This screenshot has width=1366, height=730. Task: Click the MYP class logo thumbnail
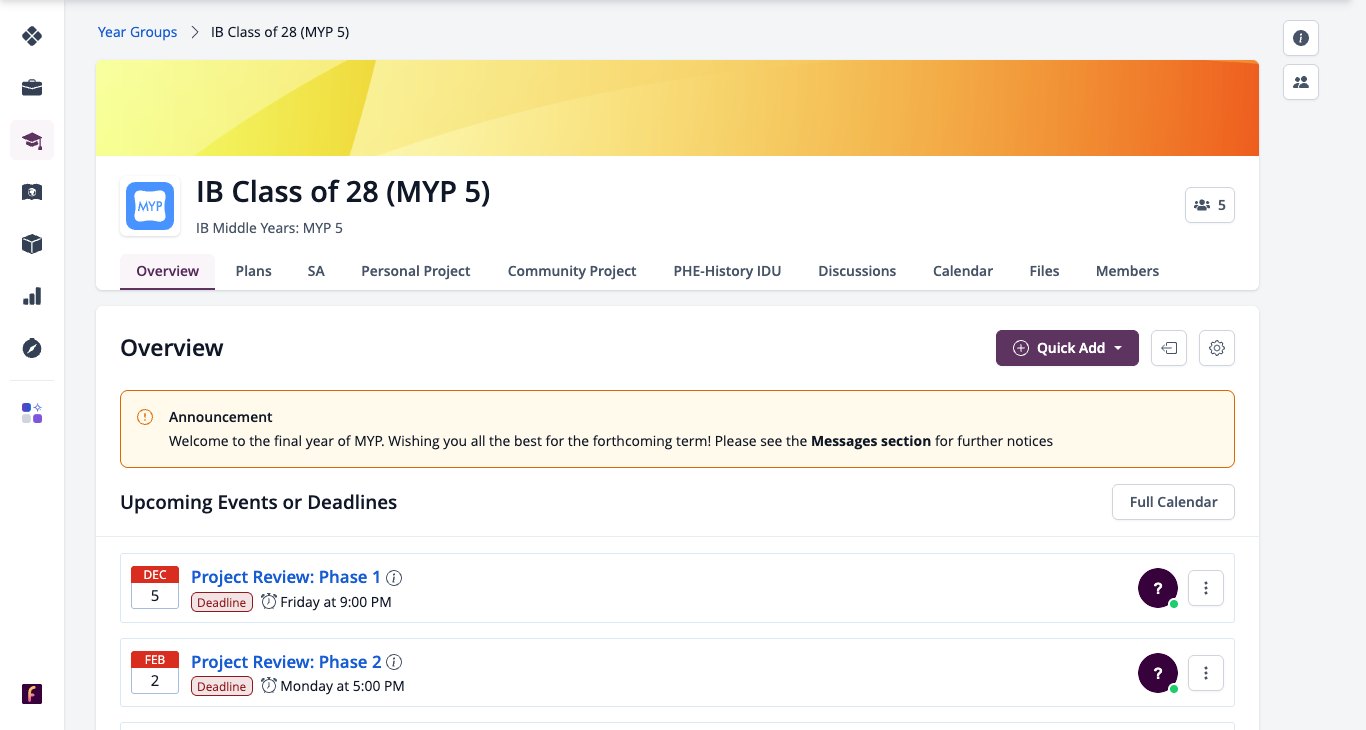[x=150, y=208]
